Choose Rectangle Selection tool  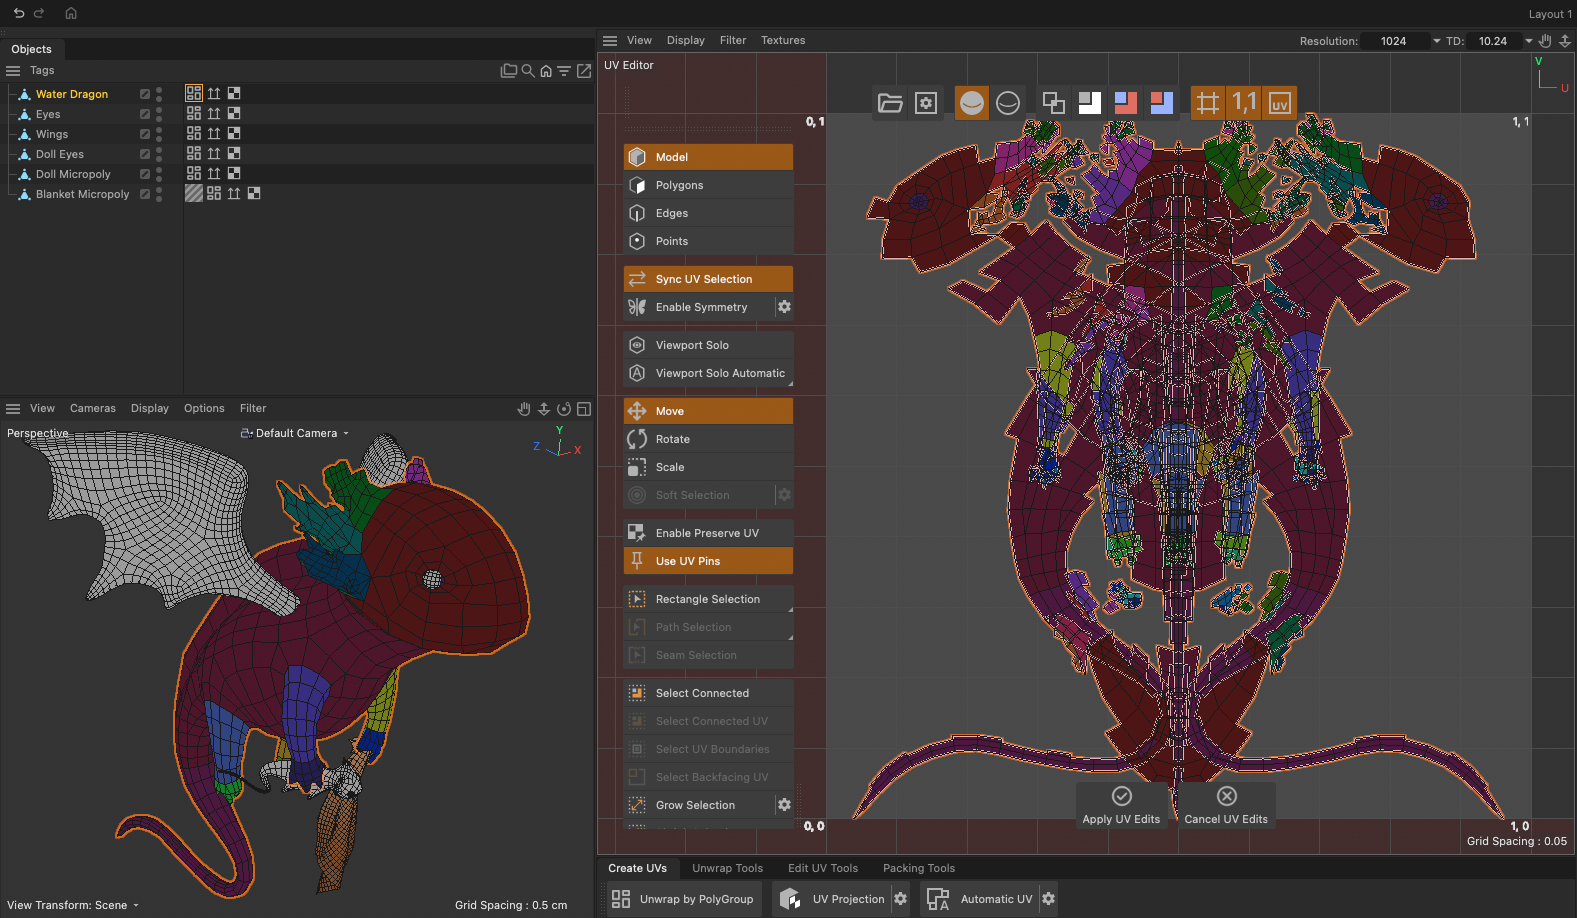(x=708, y=599)
